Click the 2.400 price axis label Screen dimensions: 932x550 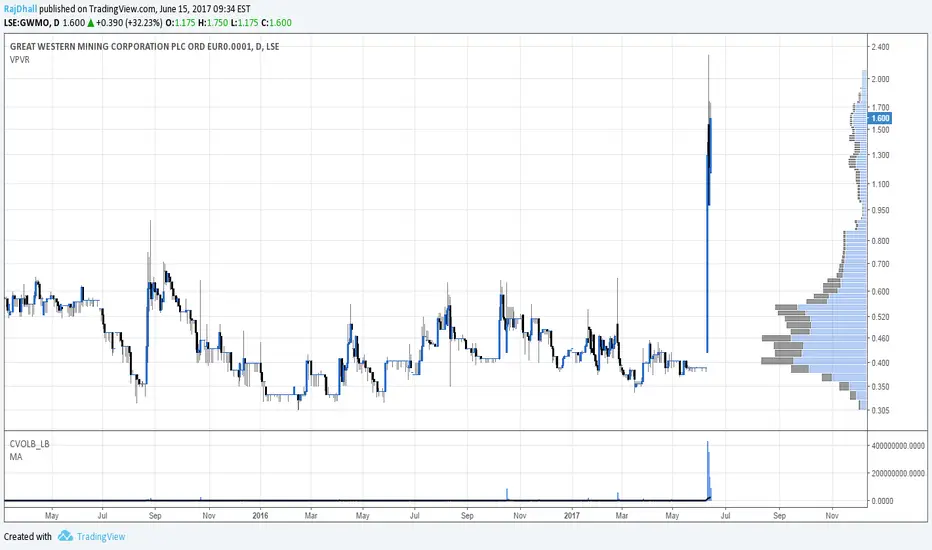point(880,47)
